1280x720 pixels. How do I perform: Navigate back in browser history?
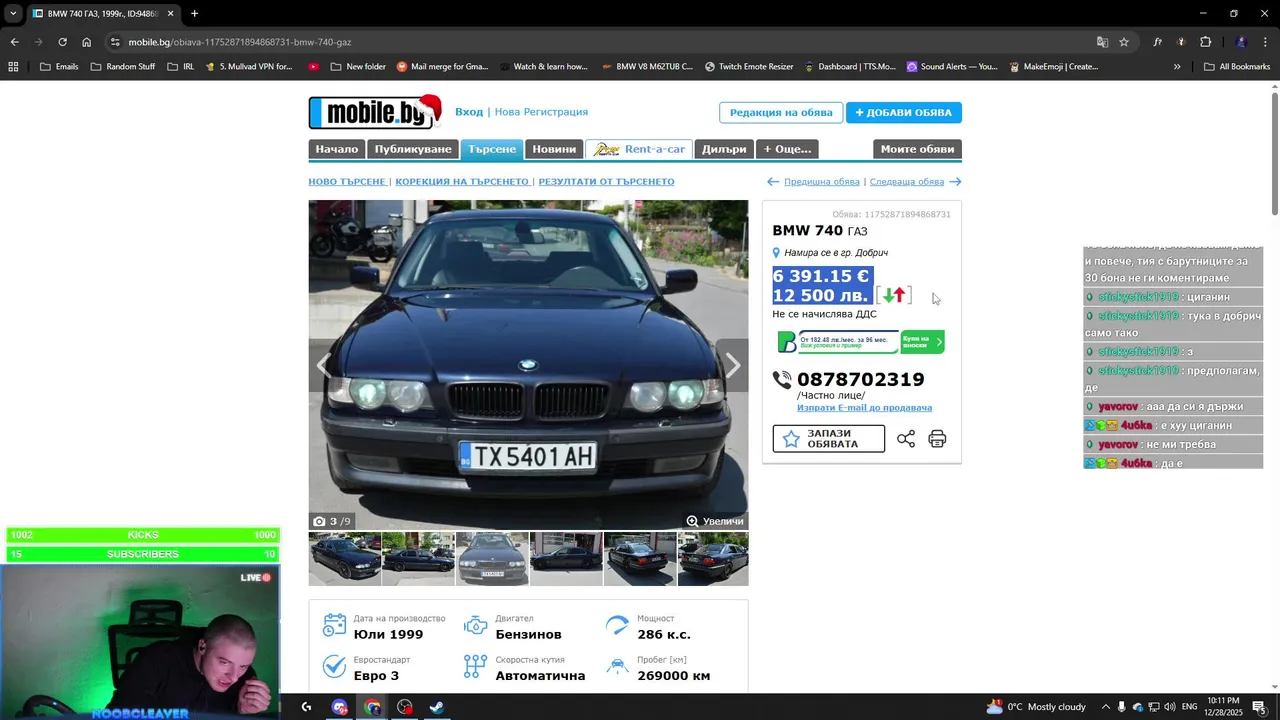[x=14, y=42]
